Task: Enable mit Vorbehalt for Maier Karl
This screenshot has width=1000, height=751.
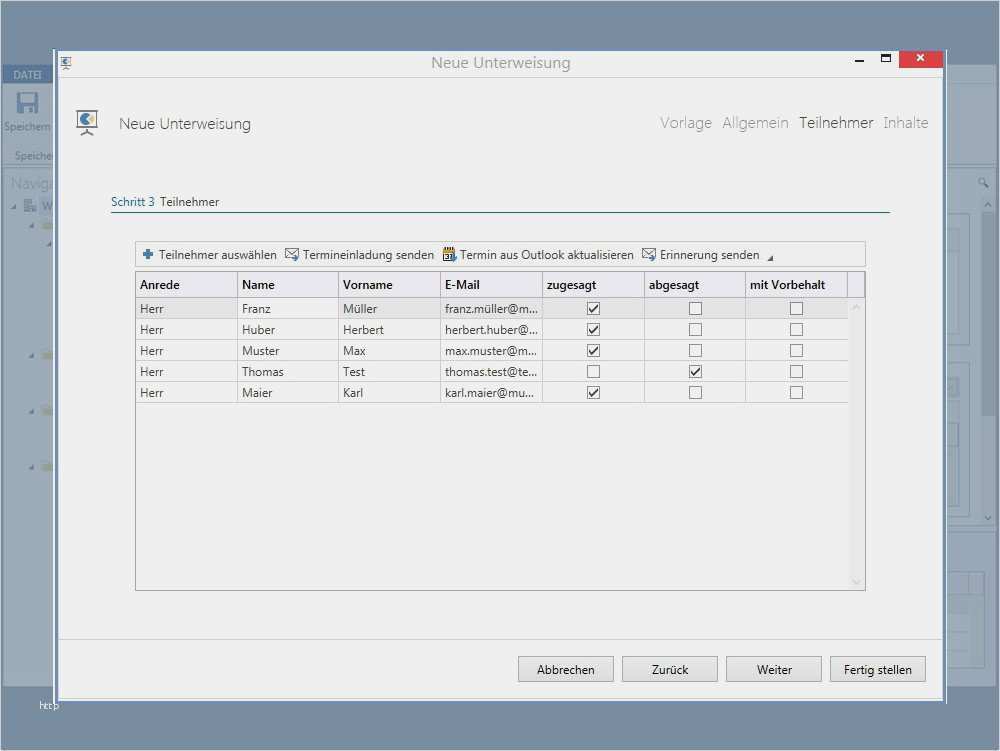Action: tap(796, 393)
